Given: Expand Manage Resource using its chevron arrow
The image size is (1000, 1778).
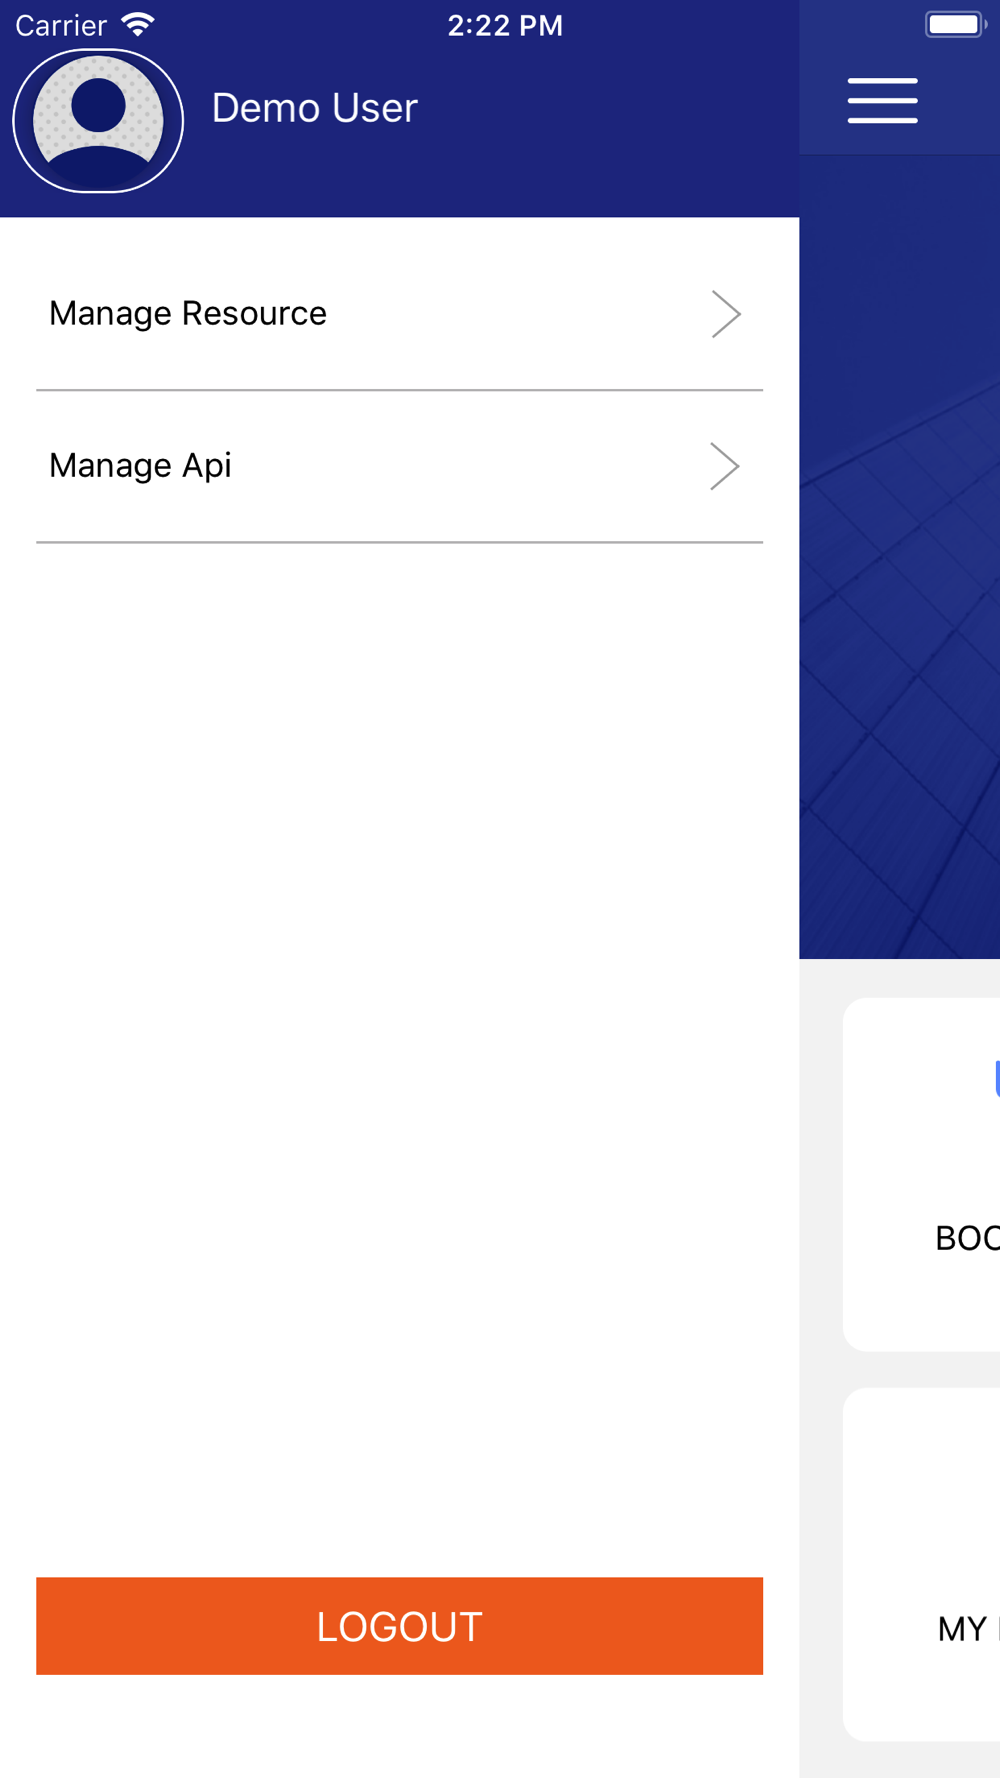Looking at the screenshot, I should [x=726, y=314].
